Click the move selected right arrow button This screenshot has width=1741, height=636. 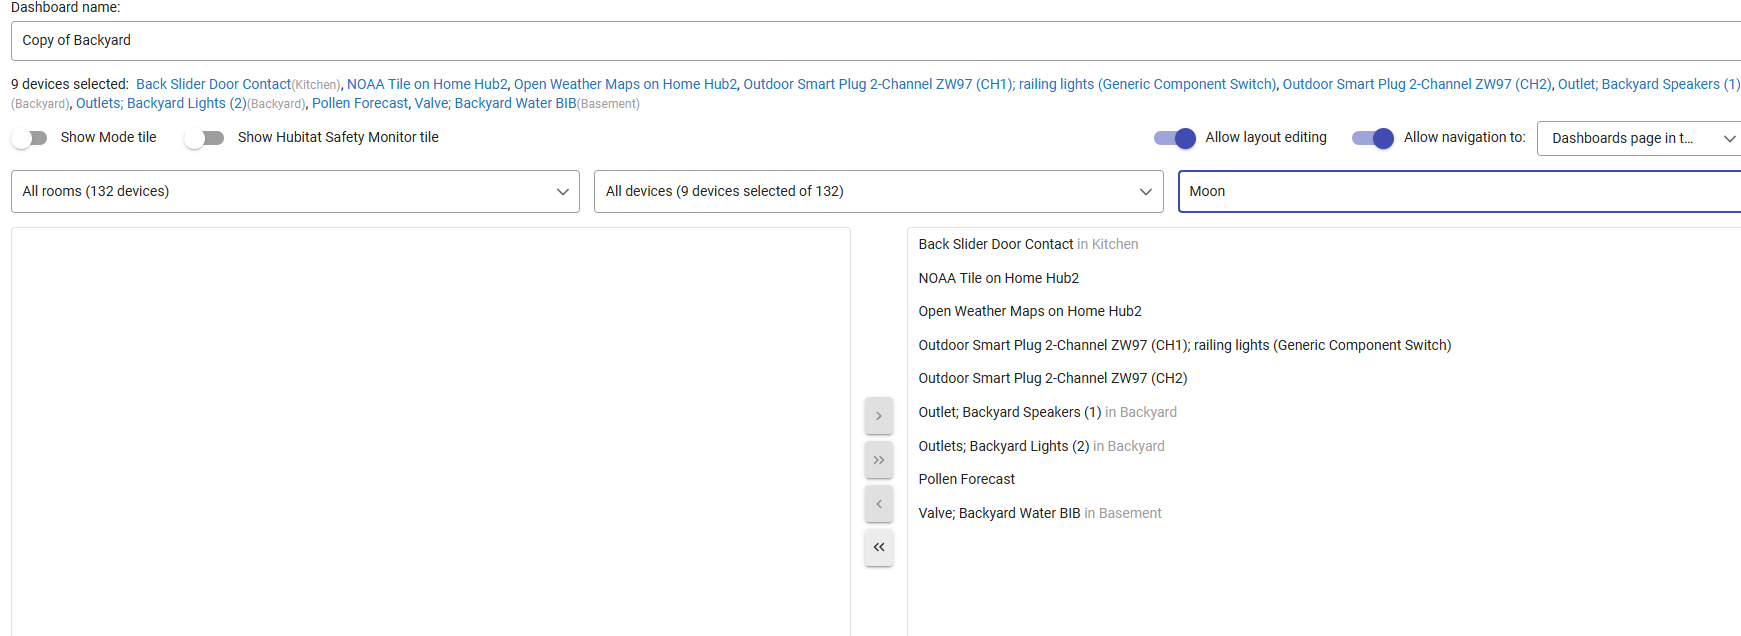coord(878,416)
